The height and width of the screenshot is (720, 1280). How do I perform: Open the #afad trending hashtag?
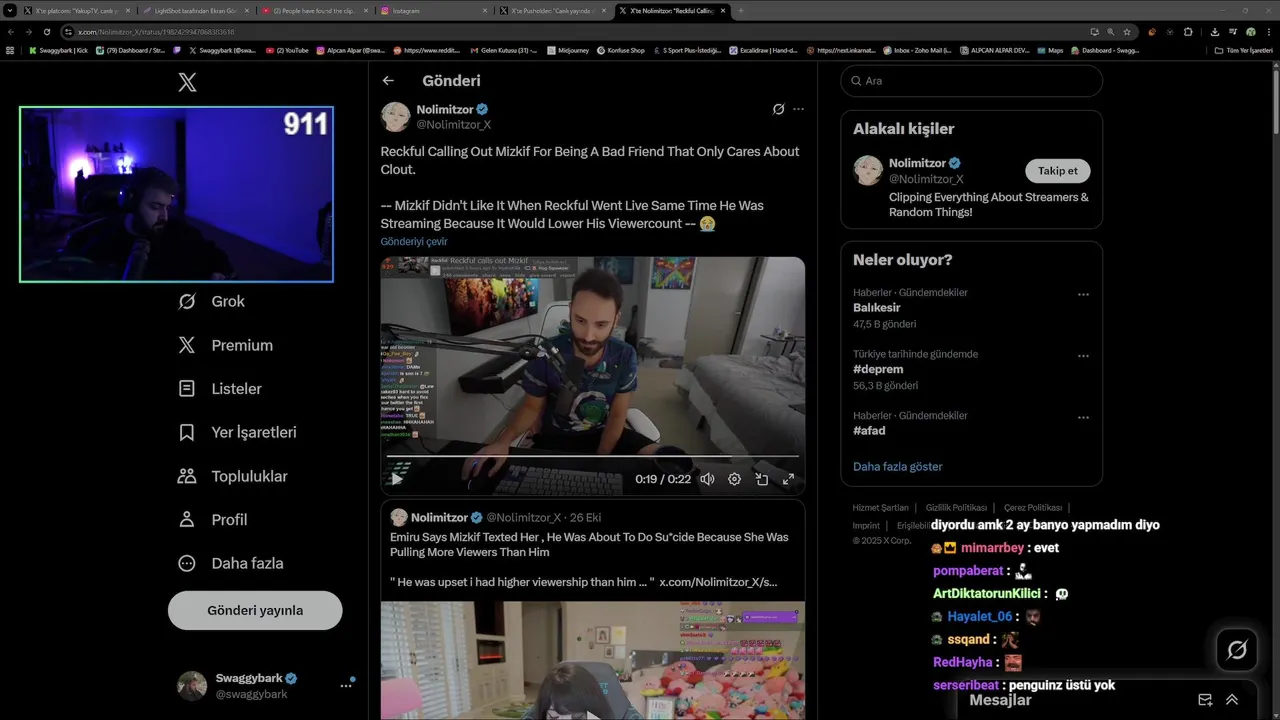(x=869, y=431)
